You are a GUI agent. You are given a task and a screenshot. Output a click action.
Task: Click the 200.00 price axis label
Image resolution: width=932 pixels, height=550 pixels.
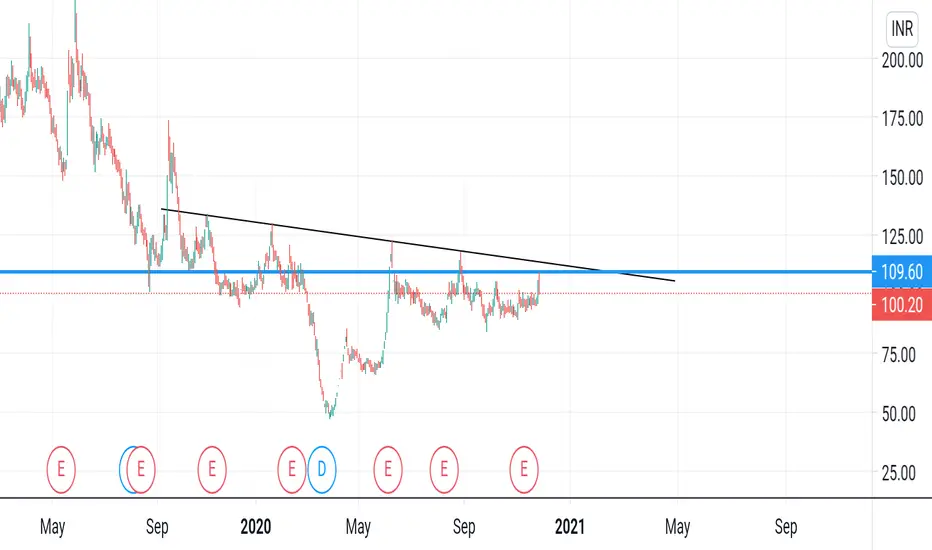[902, 60]
